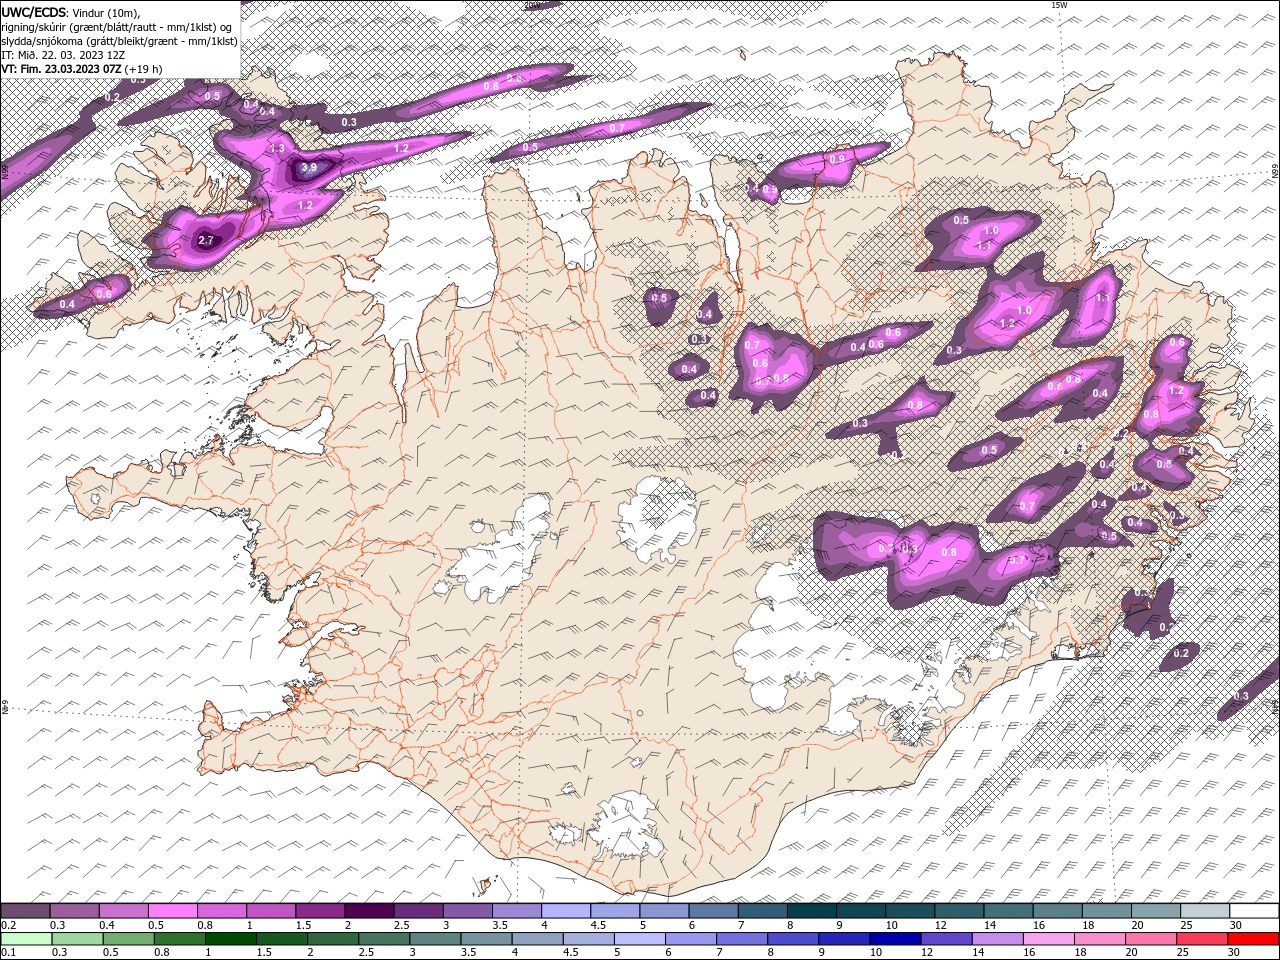Pick the dark green 1 swatch in rain scale
This screenshot has width=1280, height=960.
coord(230,939)
